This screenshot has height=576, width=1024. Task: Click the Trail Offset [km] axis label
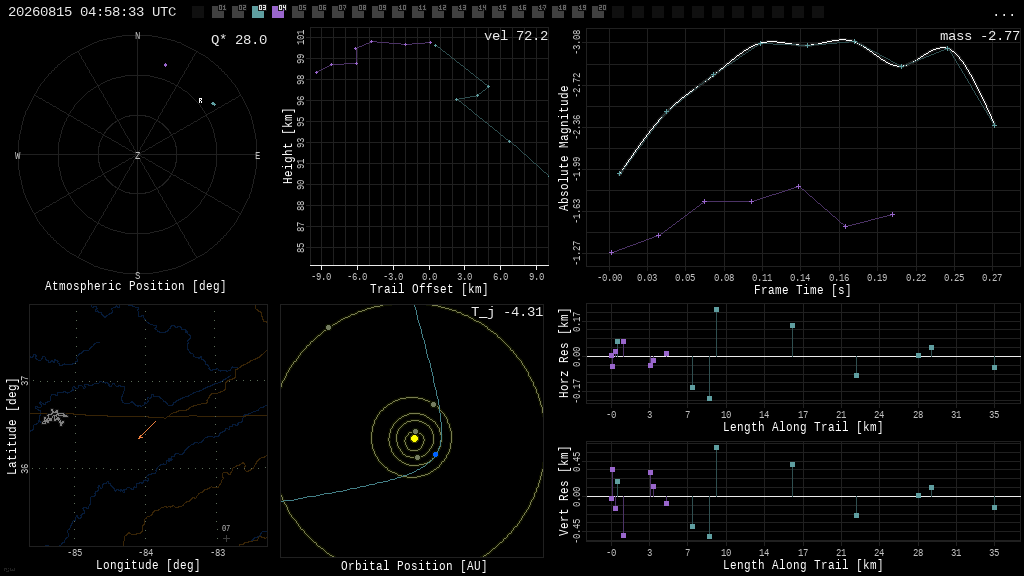pyautogui.click(x=429, y=289)
